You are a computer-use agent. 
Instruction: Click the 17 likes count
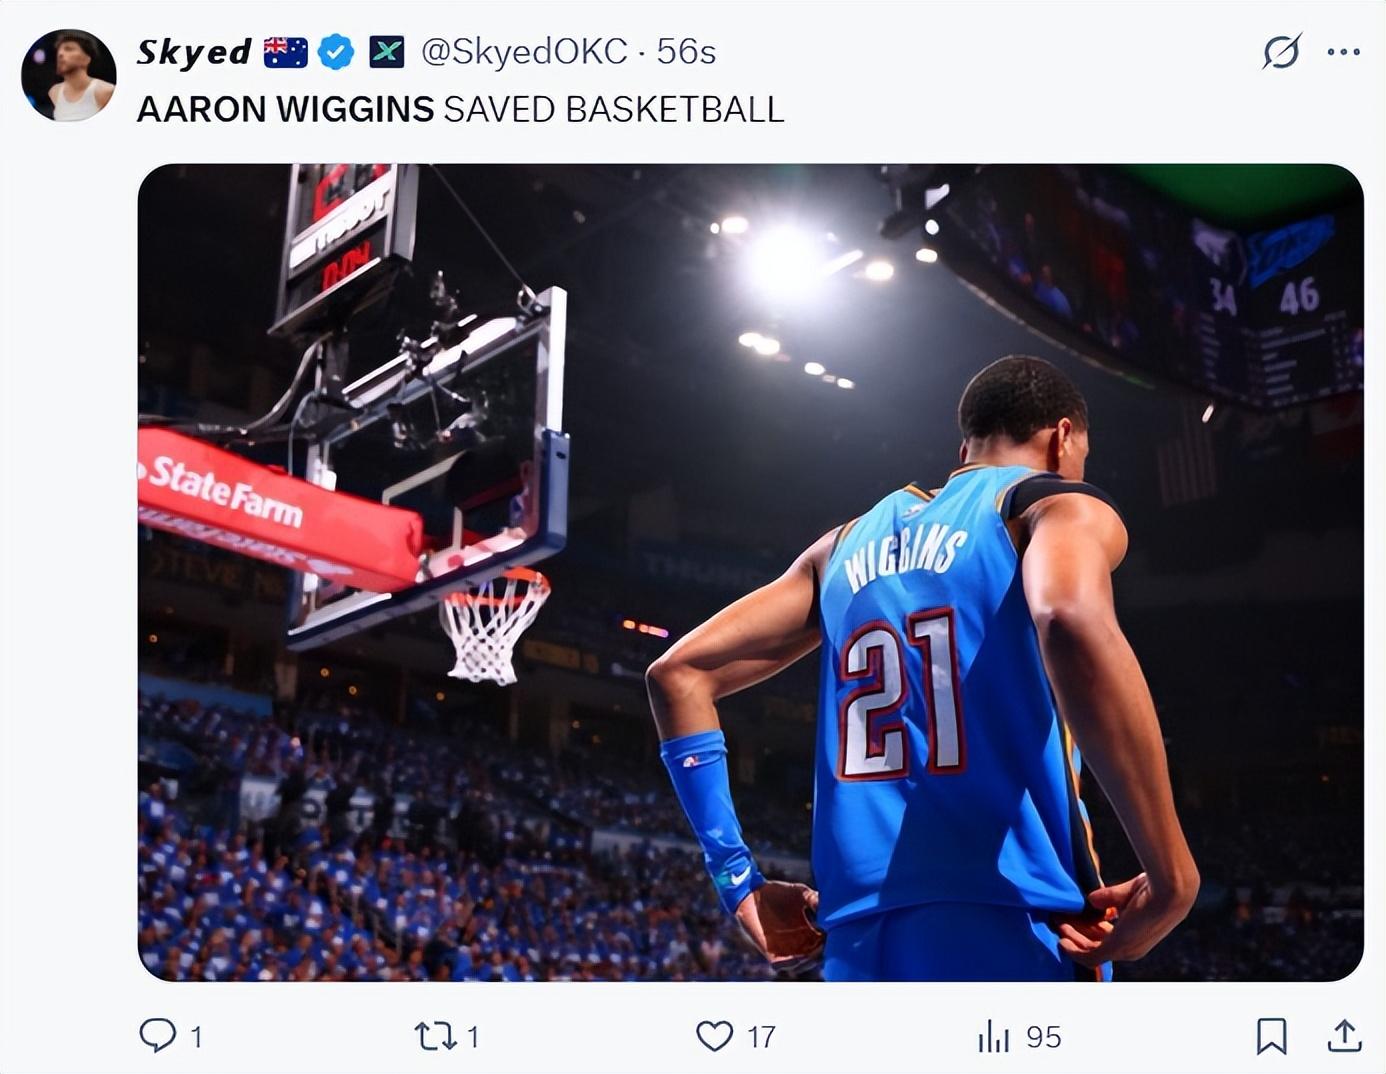coord(761,1037)
